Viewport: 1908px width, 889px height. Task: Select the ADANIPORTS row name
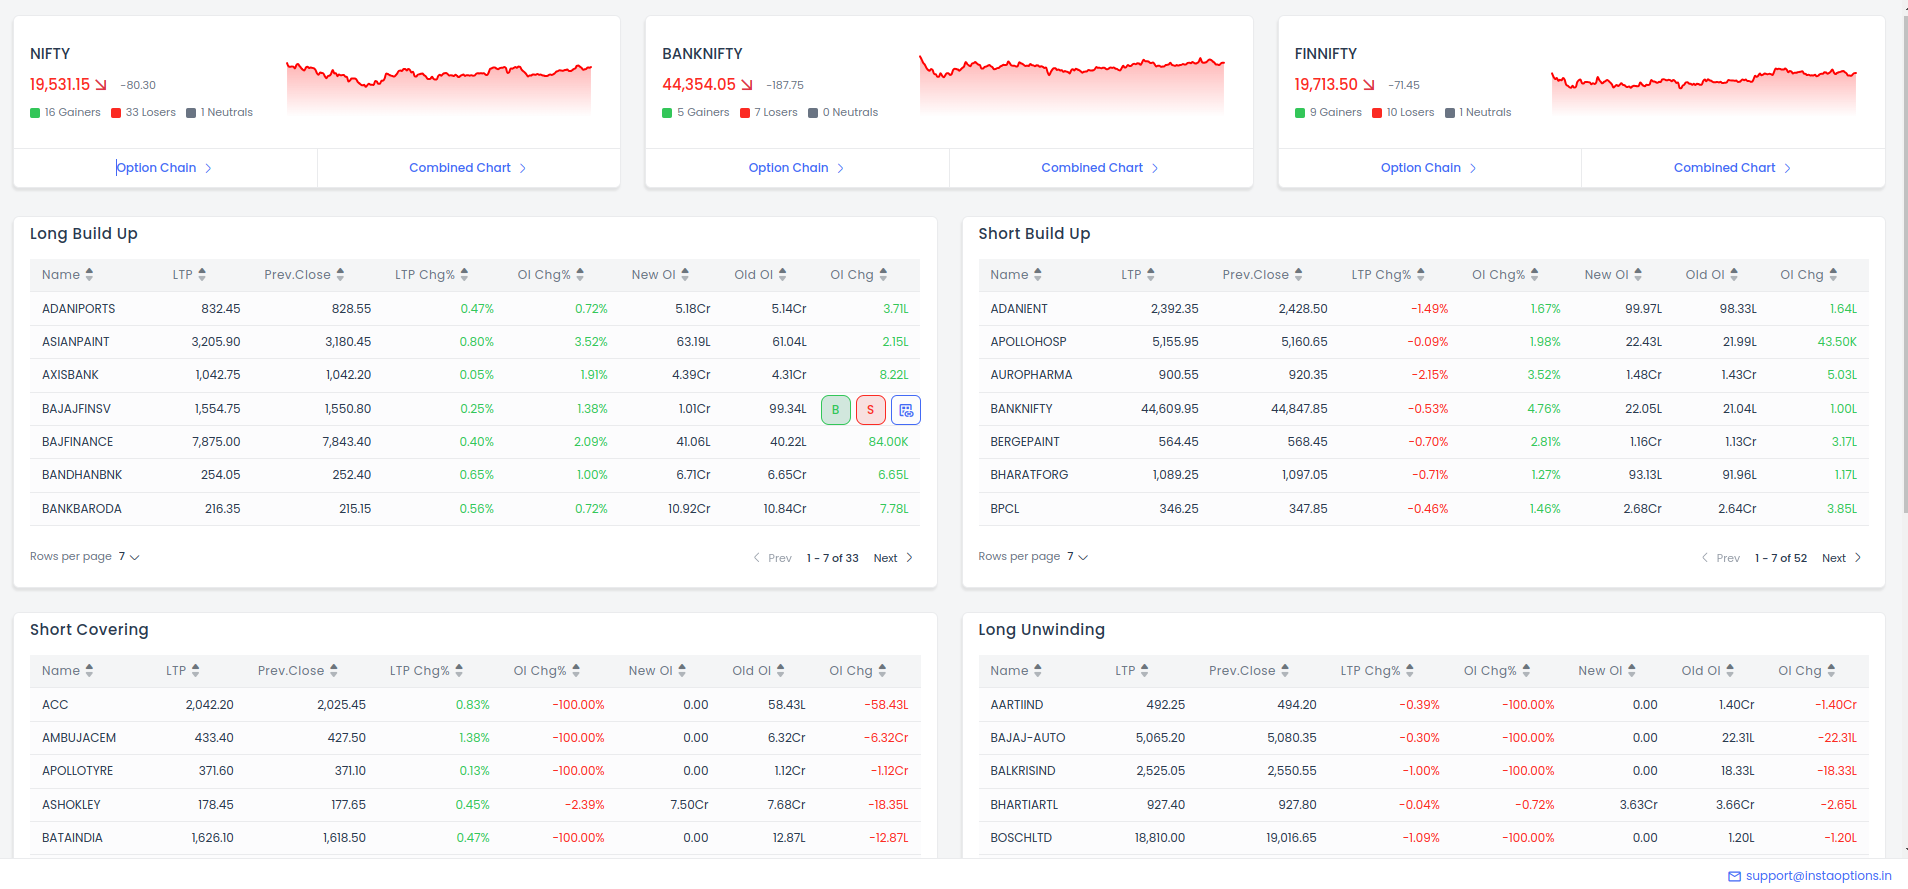pyautogui.click(x=78, y=309)
